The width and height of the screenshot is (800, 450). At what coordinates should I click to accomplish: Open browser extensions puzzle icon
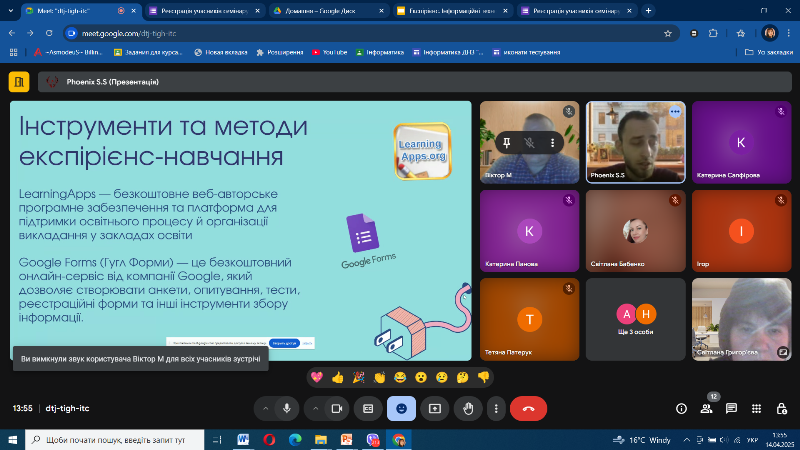(x=713, y=34)
